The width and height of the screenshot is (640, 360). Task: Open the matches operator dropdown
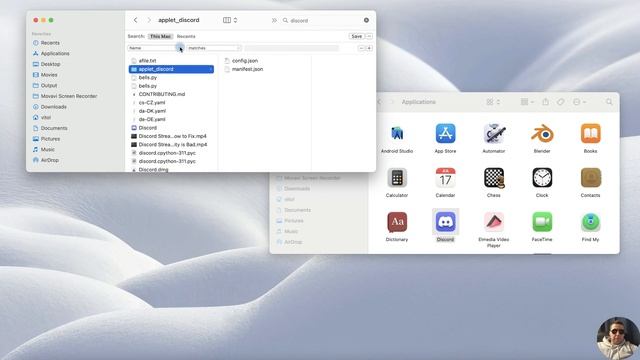(214, 48)
